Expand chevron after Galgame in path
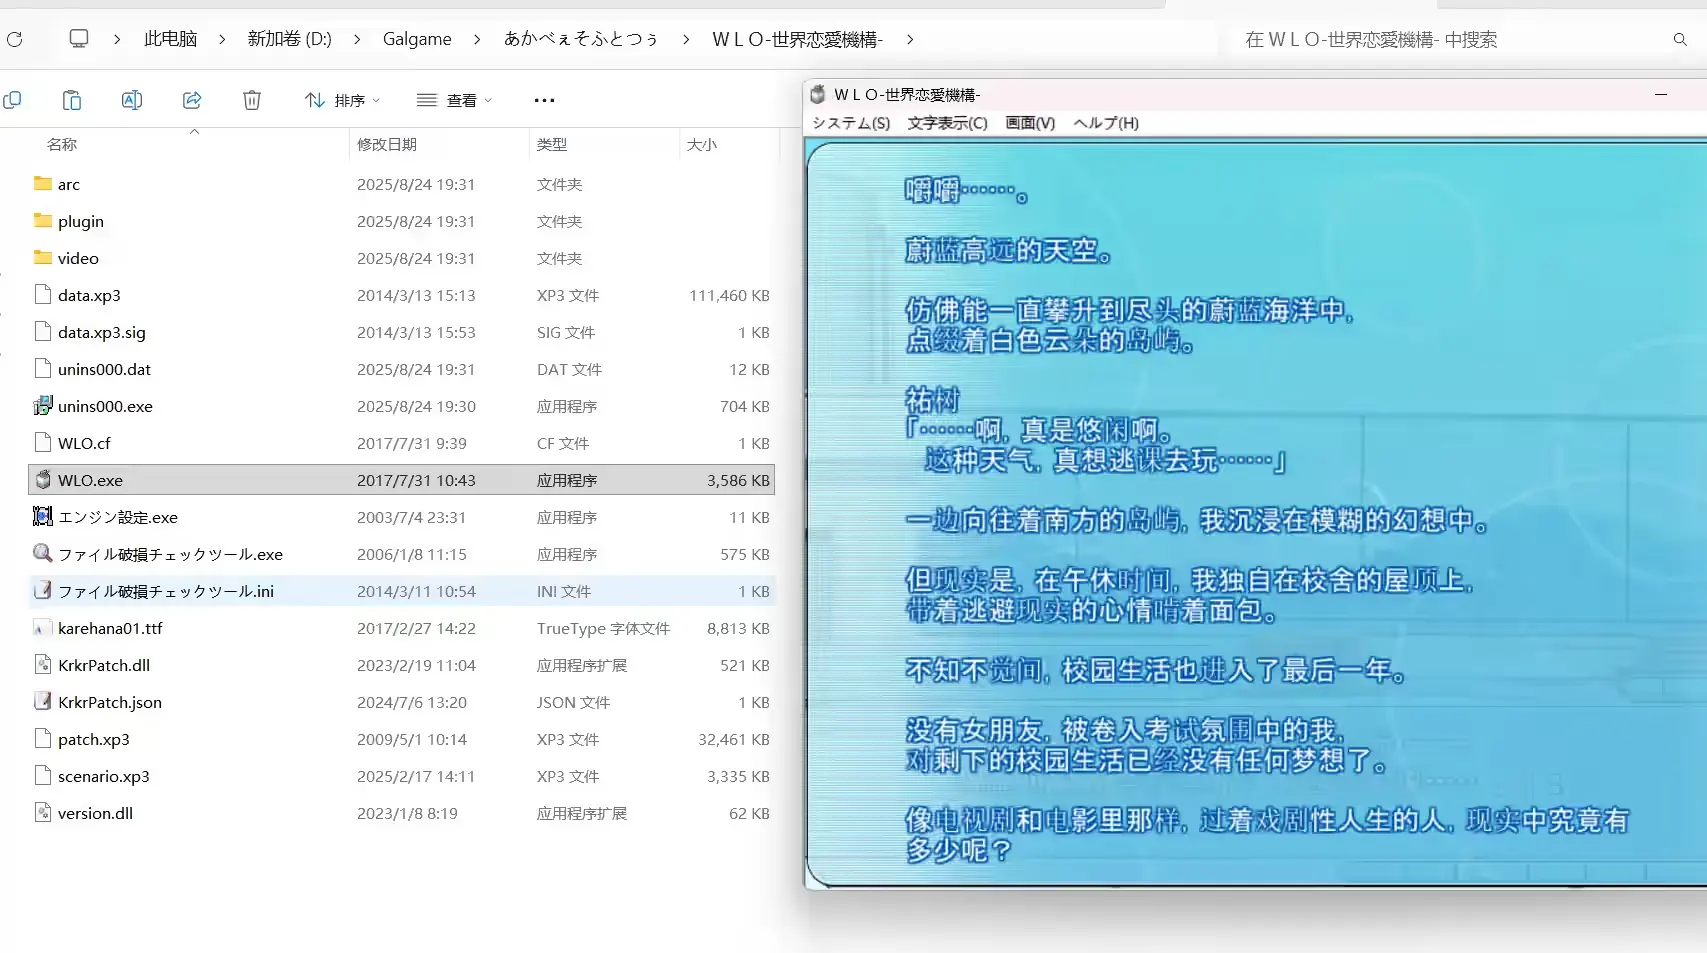The width and height of the screenshot is (1707, 953). tap(477, 39)
